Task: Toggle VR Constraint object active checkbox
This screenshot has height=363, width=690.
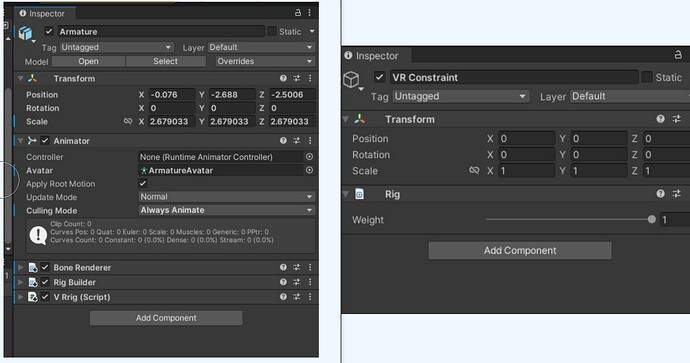Action: pos(379,77)
